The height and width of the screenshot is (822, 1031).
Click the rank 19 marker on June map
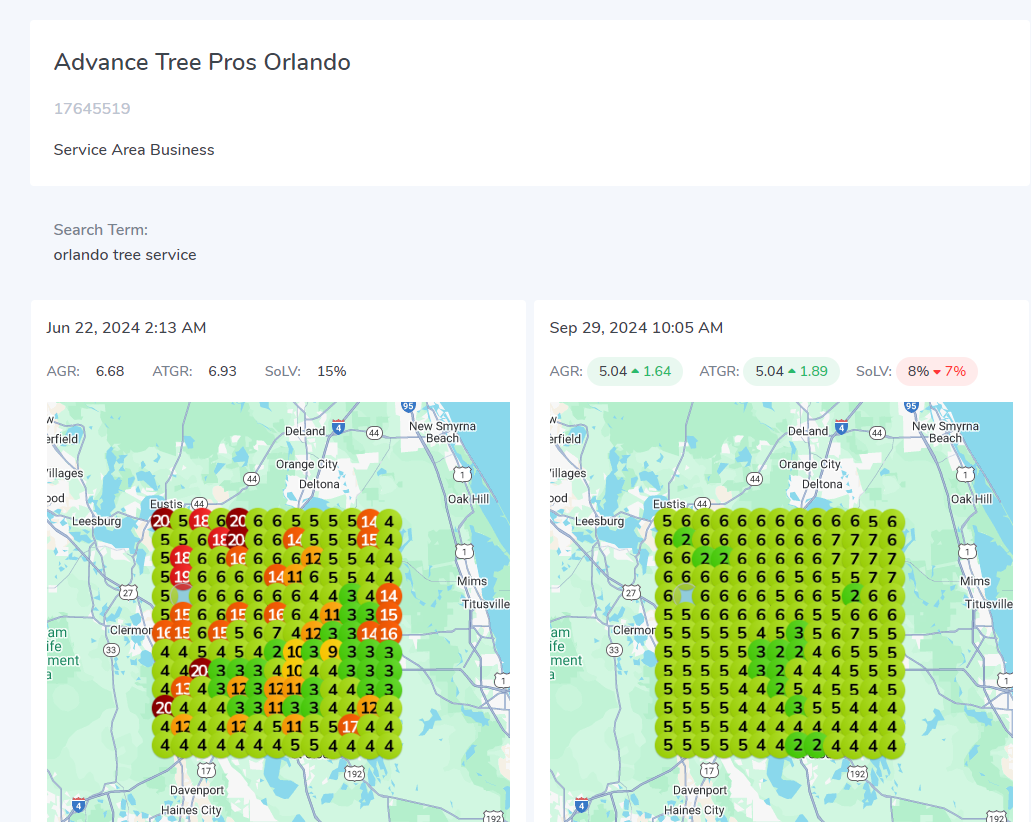point(182,577)
